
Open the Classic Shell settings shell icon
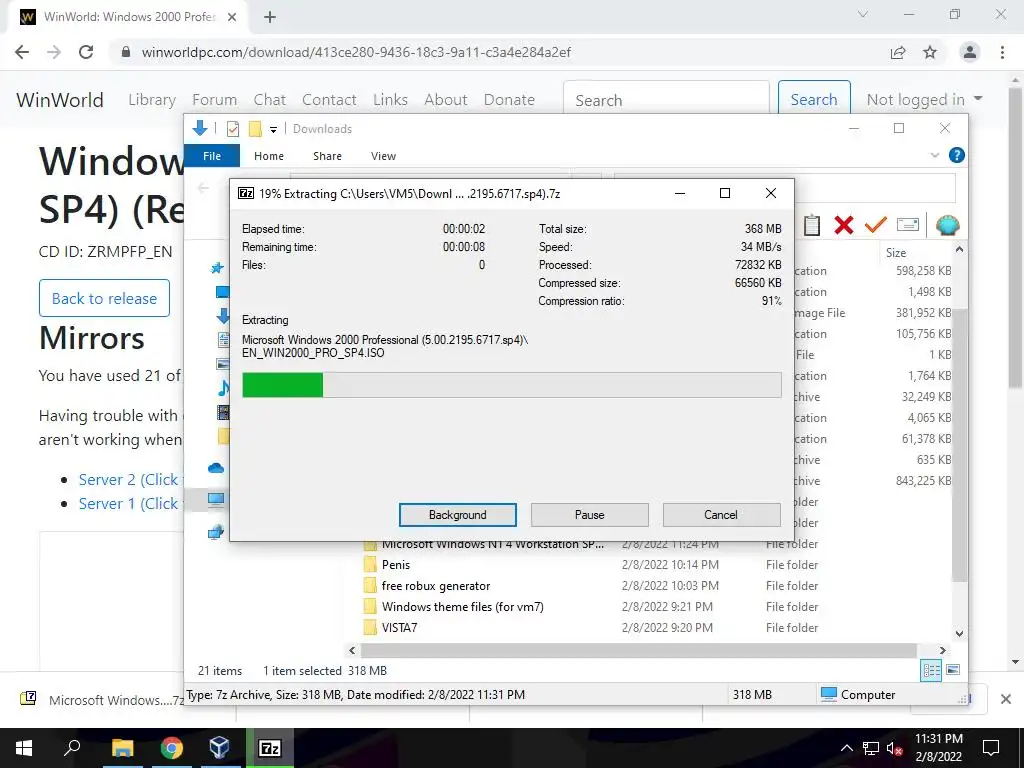(948, 225)
